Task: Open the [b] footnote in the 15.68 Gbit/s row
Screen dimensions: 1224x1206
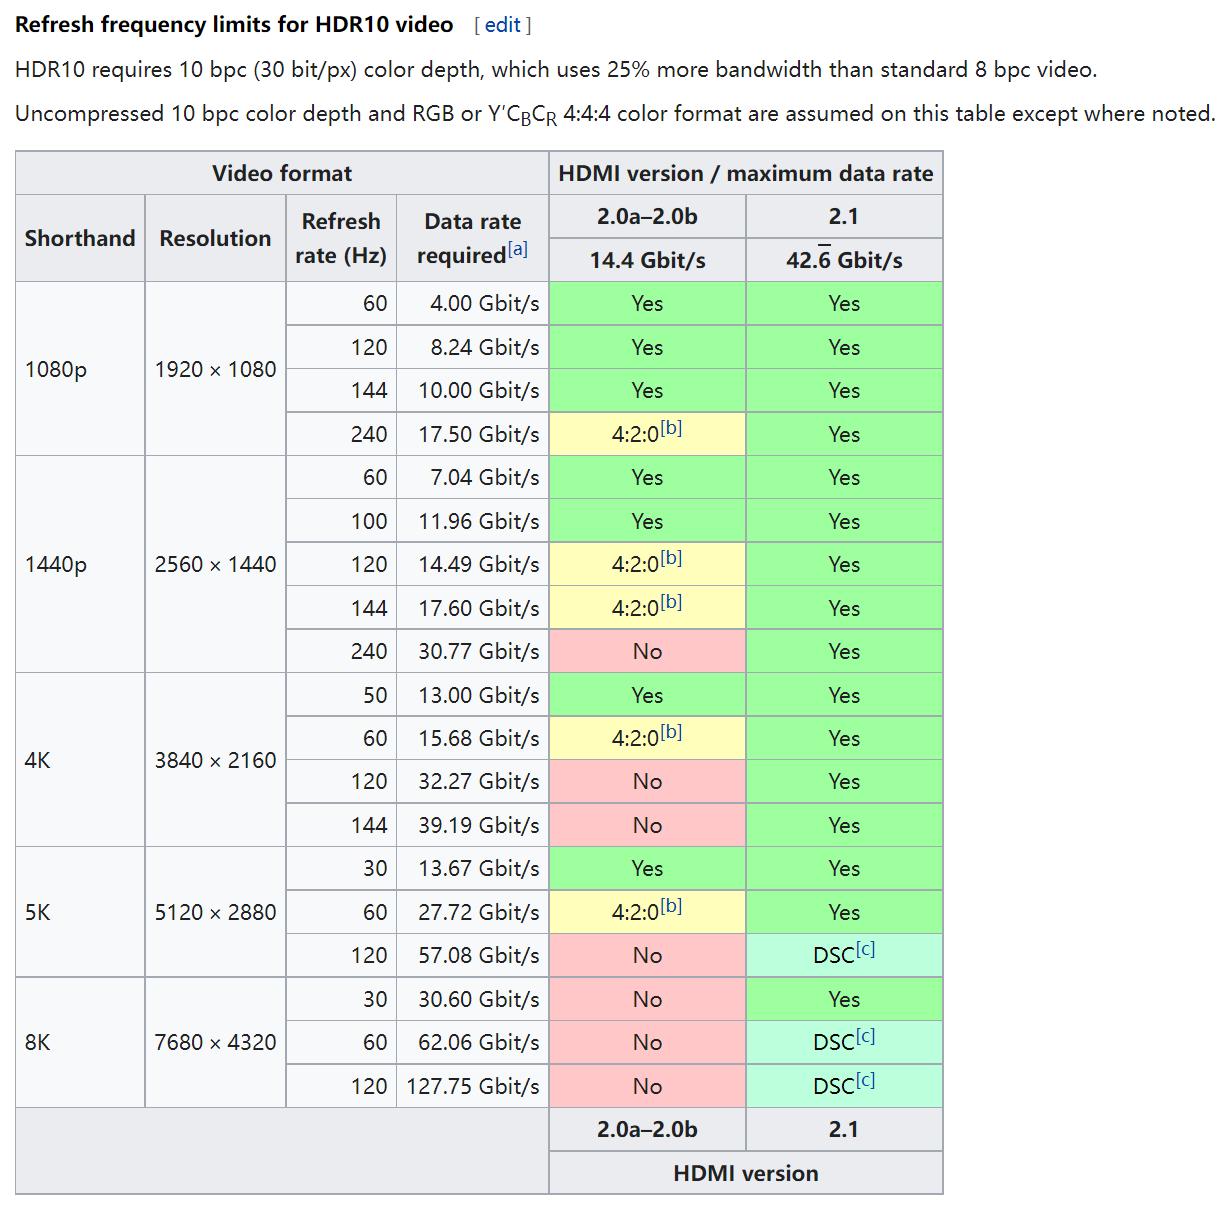Action: coord(671,733)
